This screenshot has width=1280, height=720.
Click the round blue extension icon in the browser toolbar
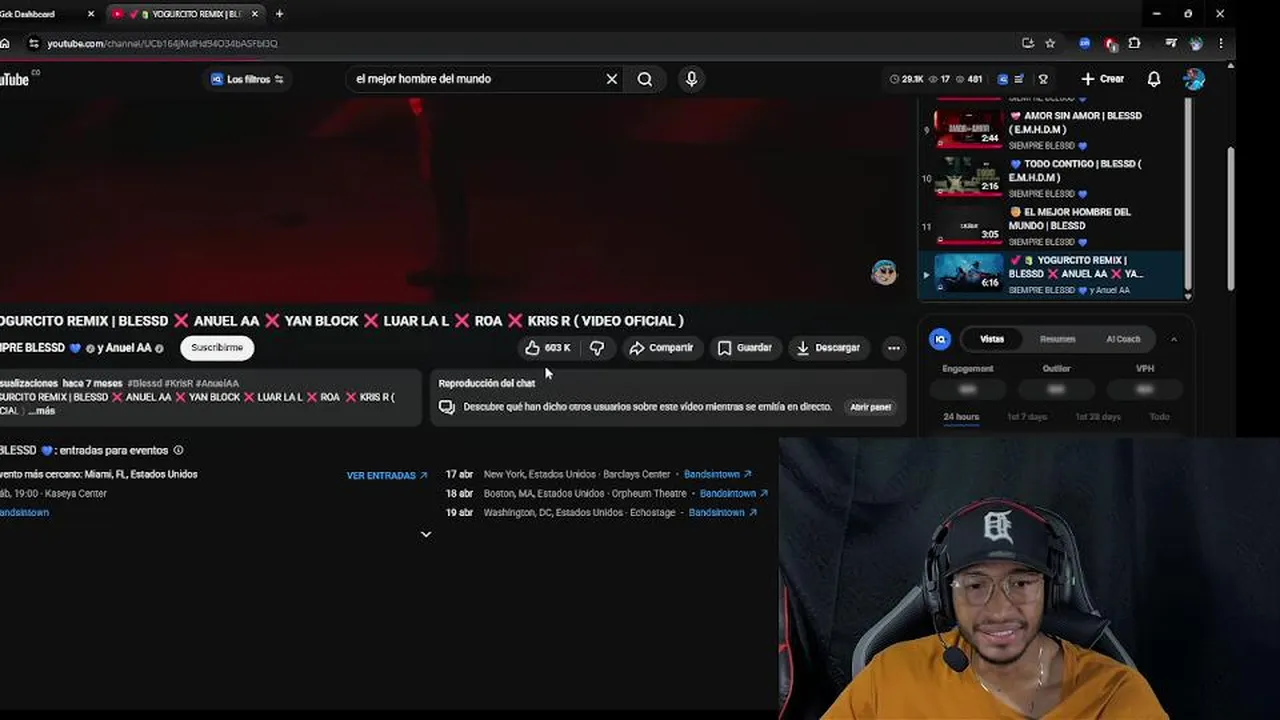pyautogui.click(x=1085, y=43)
